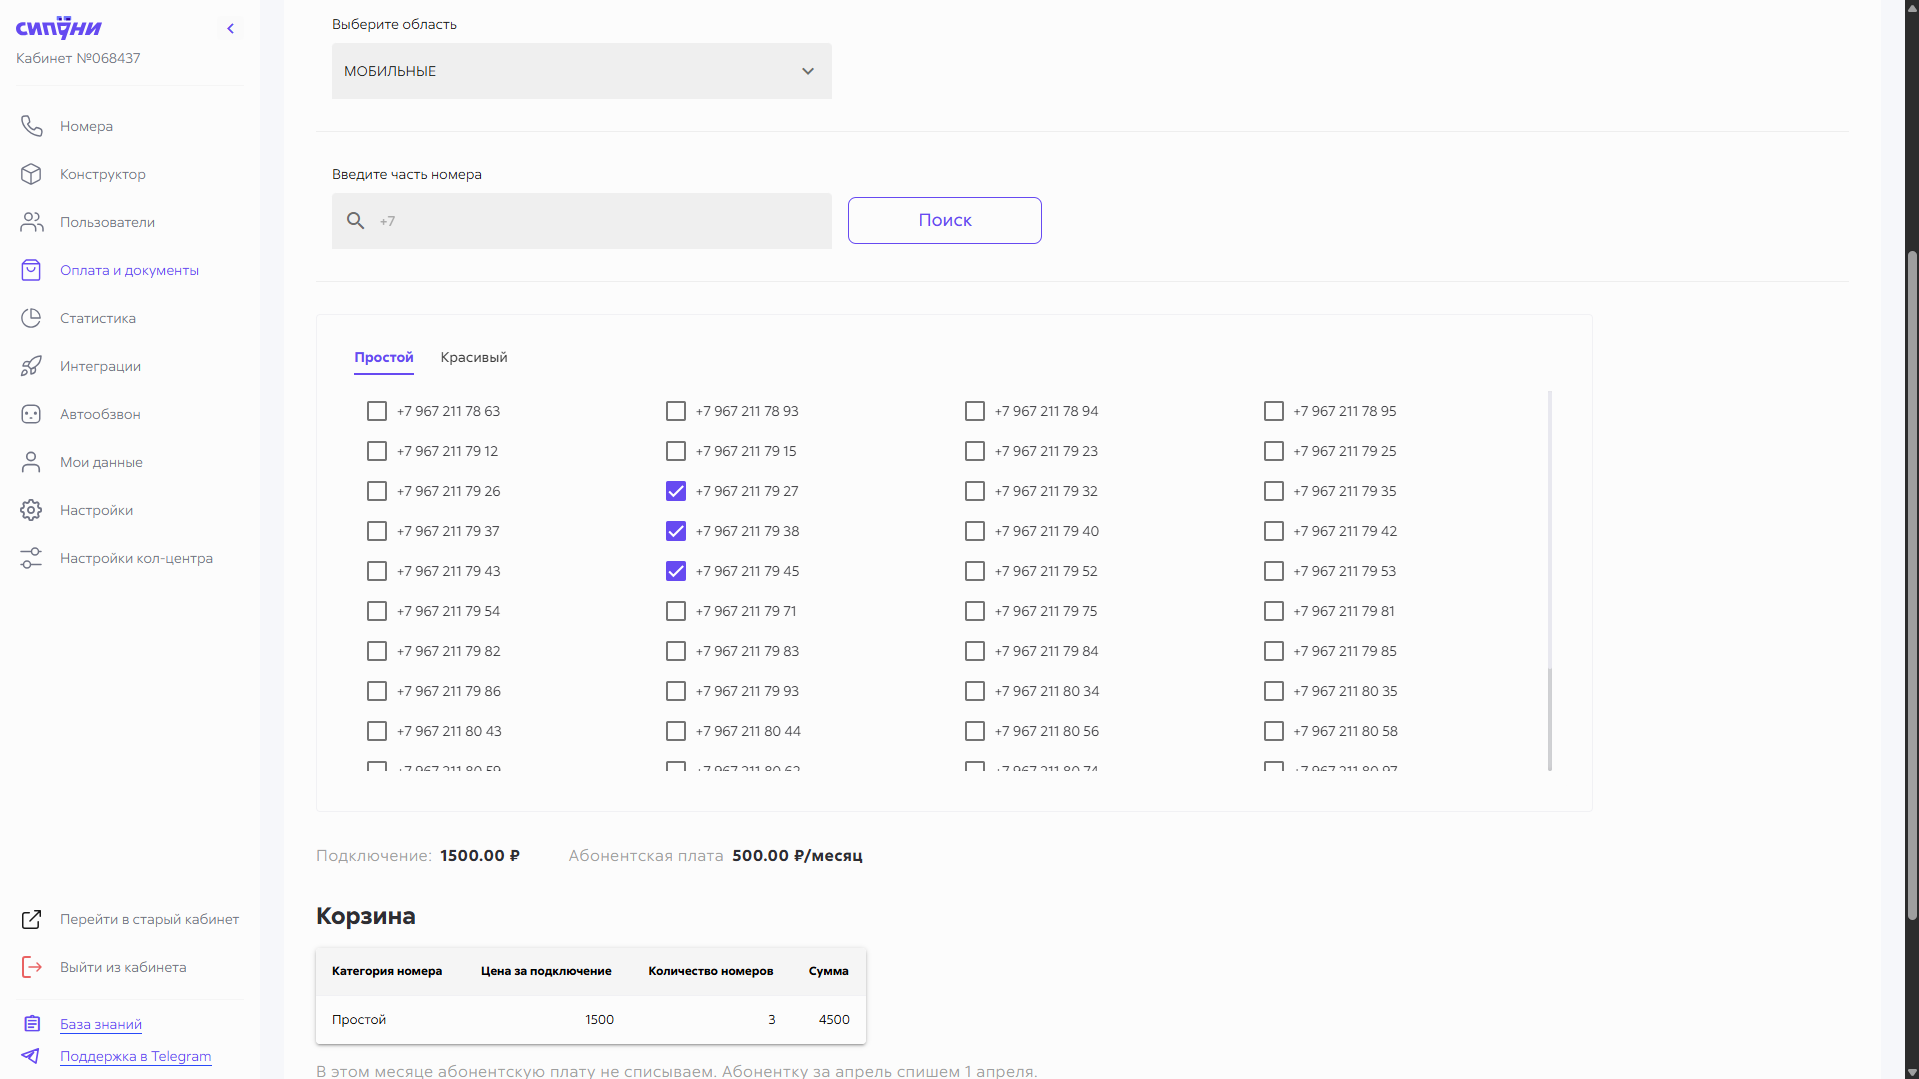
Task: Open the База знаний link
Action: pyautogui.click(x=100, y=1024)
